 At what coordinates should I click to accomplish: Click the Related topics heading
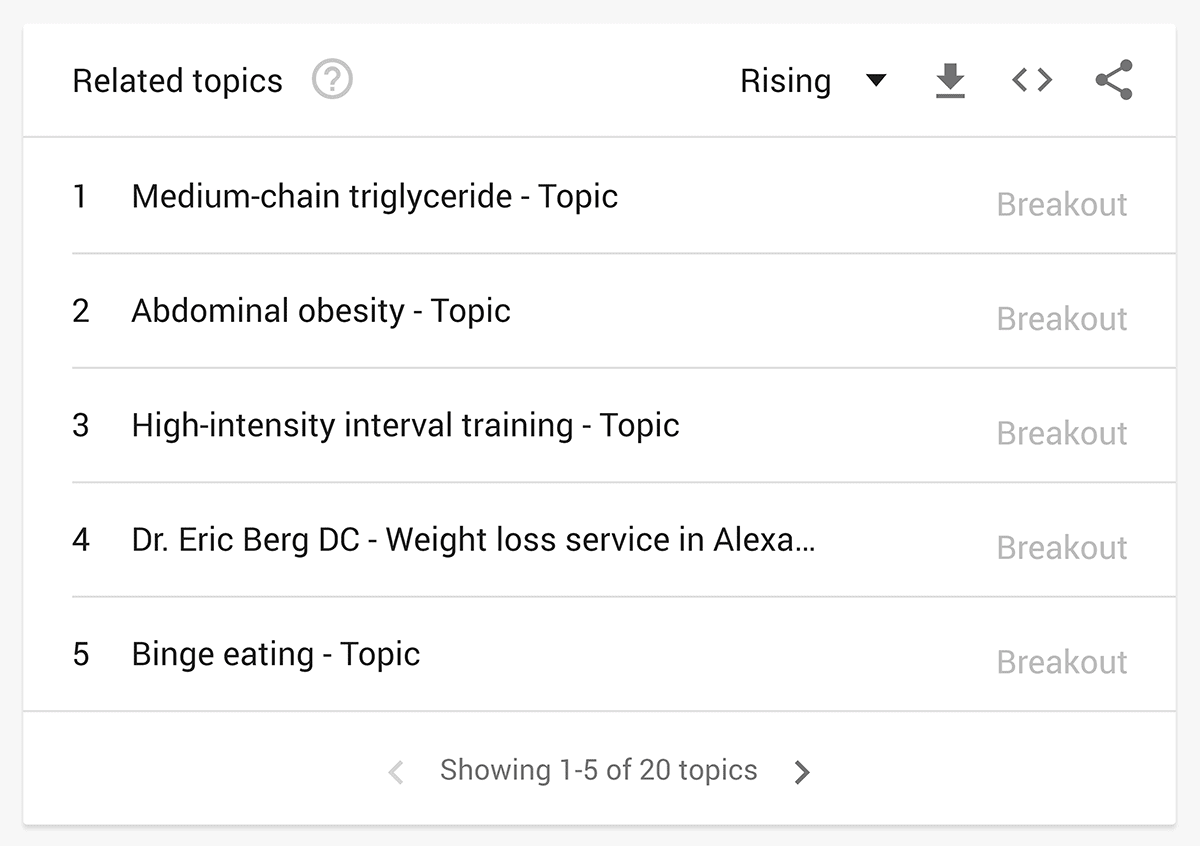pyautogui.click(x=178, y=81)
